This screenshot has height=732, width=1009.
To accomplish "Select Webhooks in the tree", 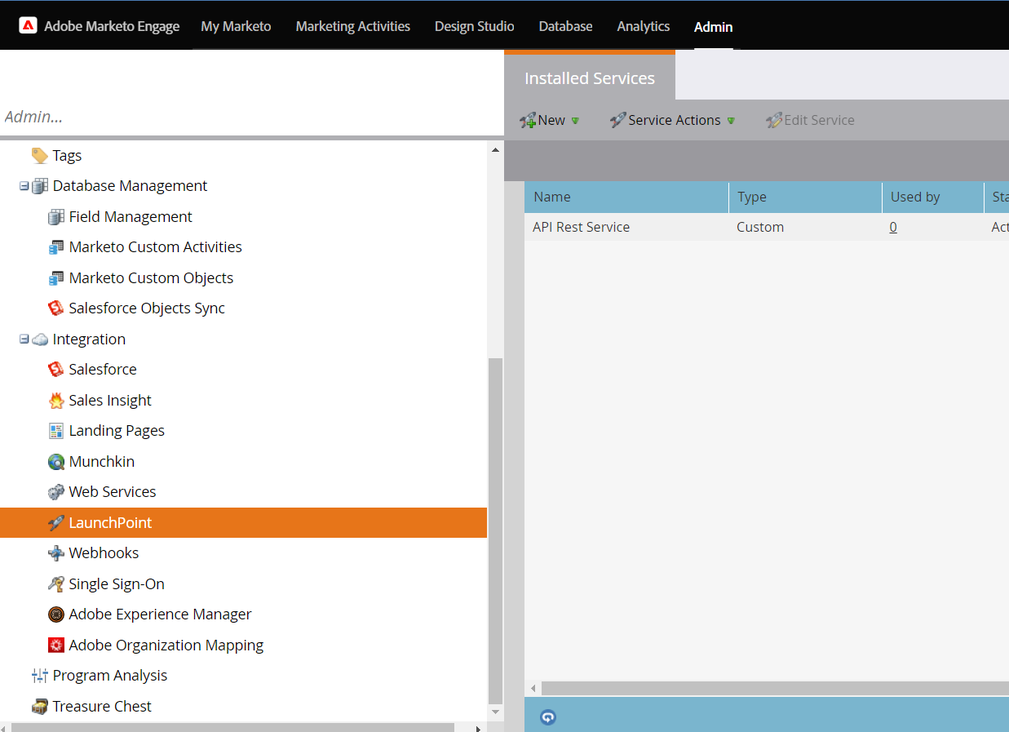I will coord(104,553).
